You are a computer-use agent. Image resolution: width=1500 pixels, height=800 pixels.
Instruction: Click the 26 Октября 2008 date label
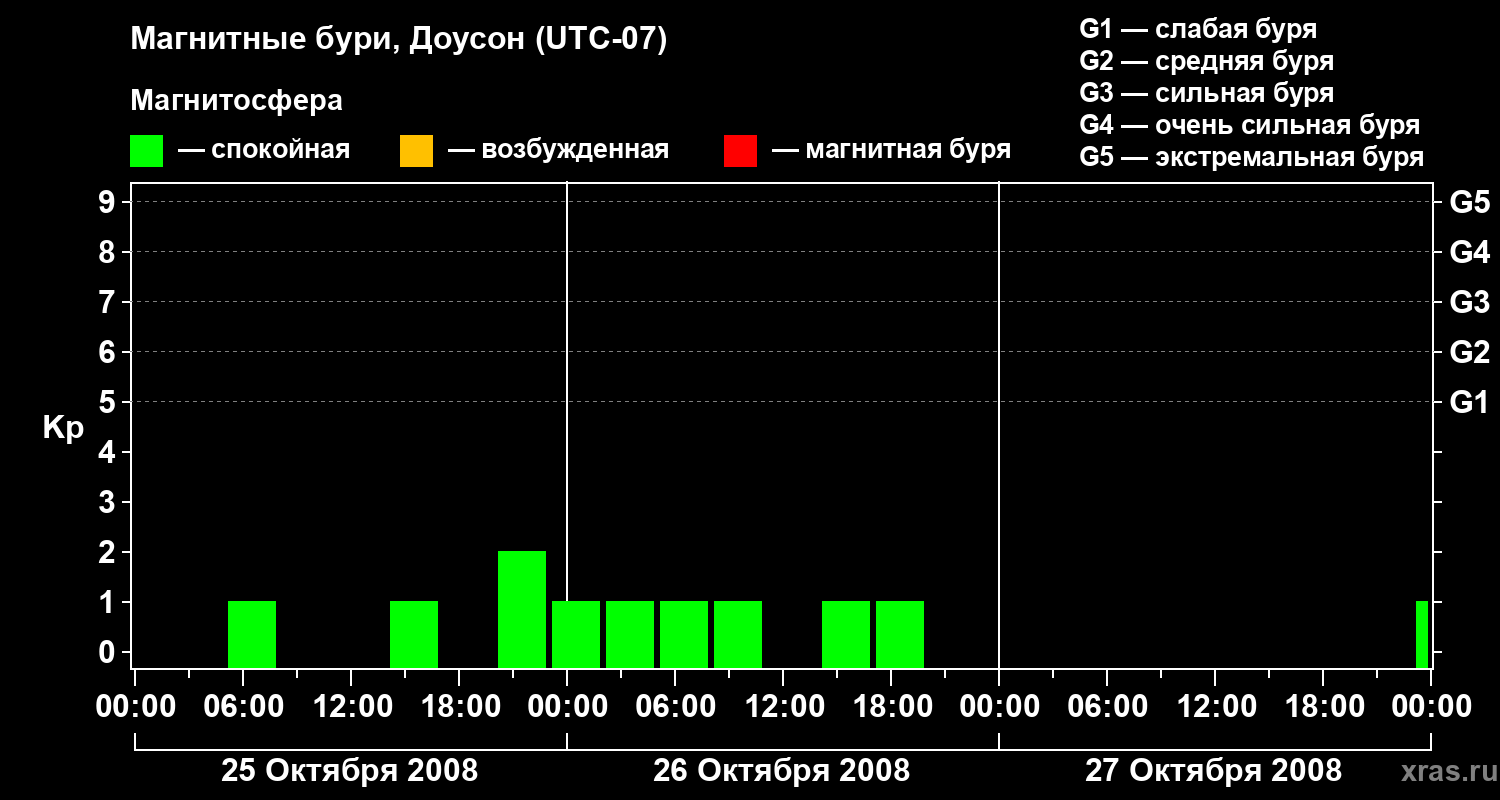781,771
